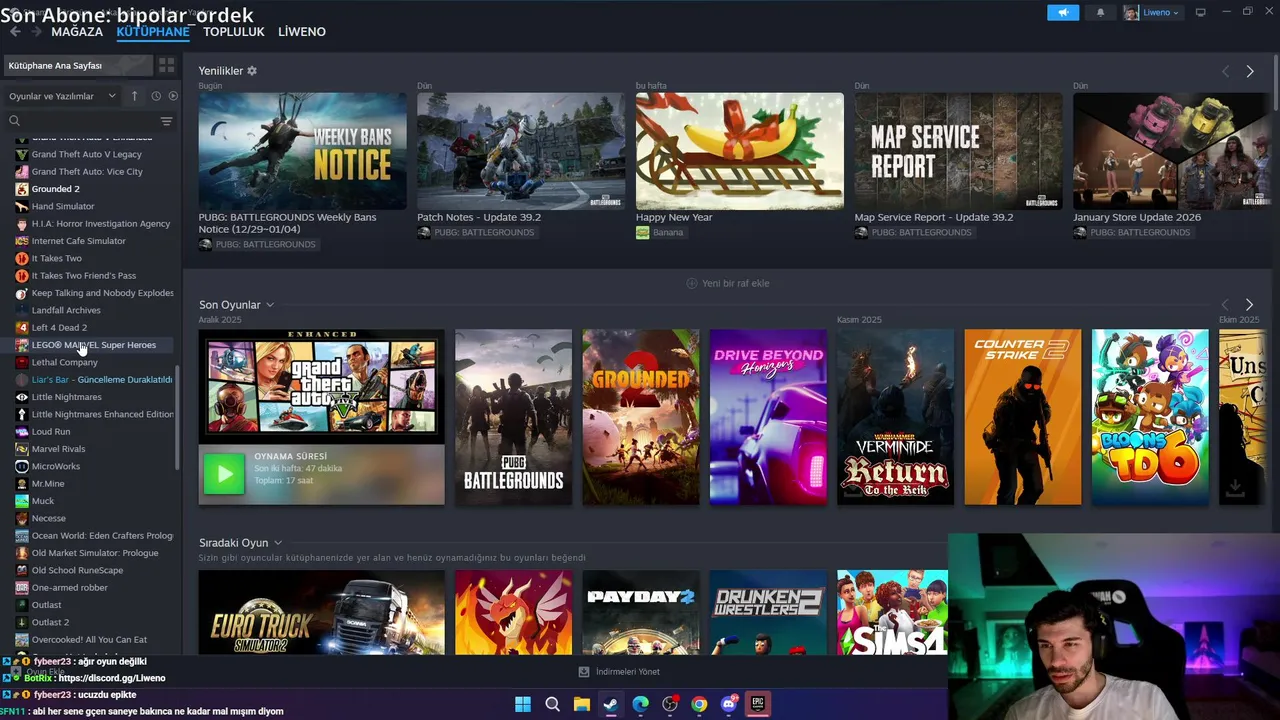Open Grounded 2 recent game cover
1280x720 pixels.
pos(641,417)
